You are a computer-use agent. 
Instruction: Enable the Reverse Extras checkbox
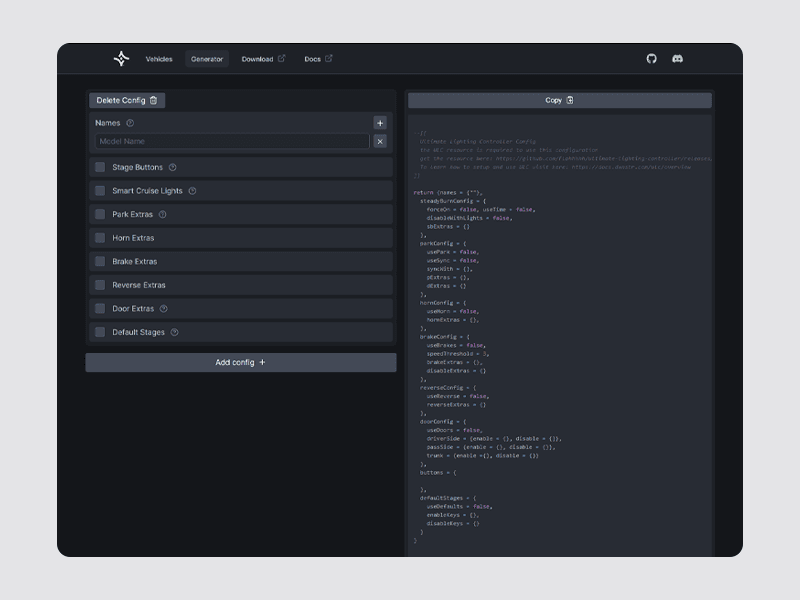[x=100, y=285]
